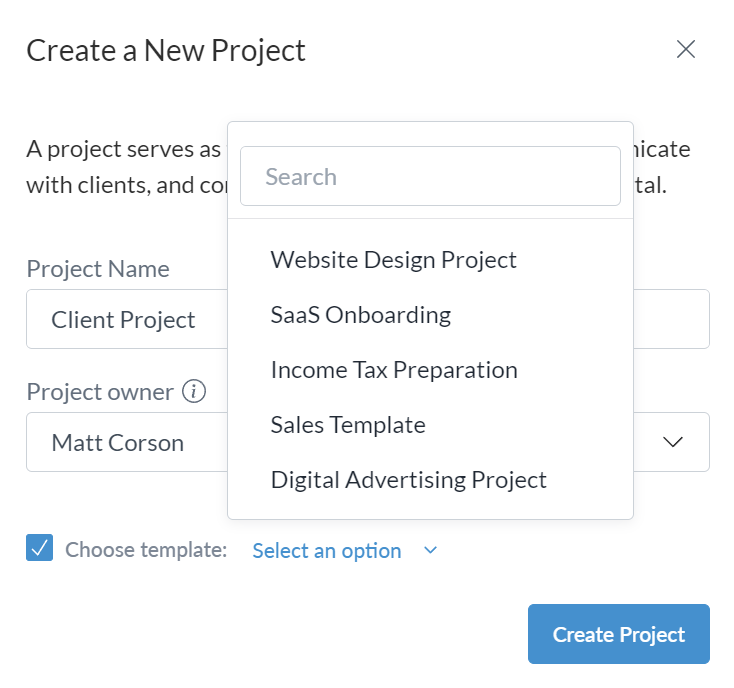Click the Project Name field containing Client Project
Screen dimensions: 734x688
click(125, 320)
